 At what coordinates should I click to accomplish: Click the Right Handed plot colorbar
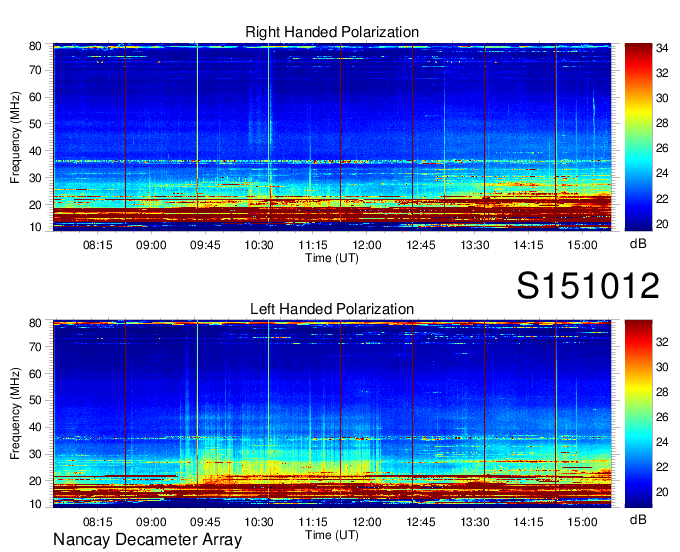pos(638,137)
